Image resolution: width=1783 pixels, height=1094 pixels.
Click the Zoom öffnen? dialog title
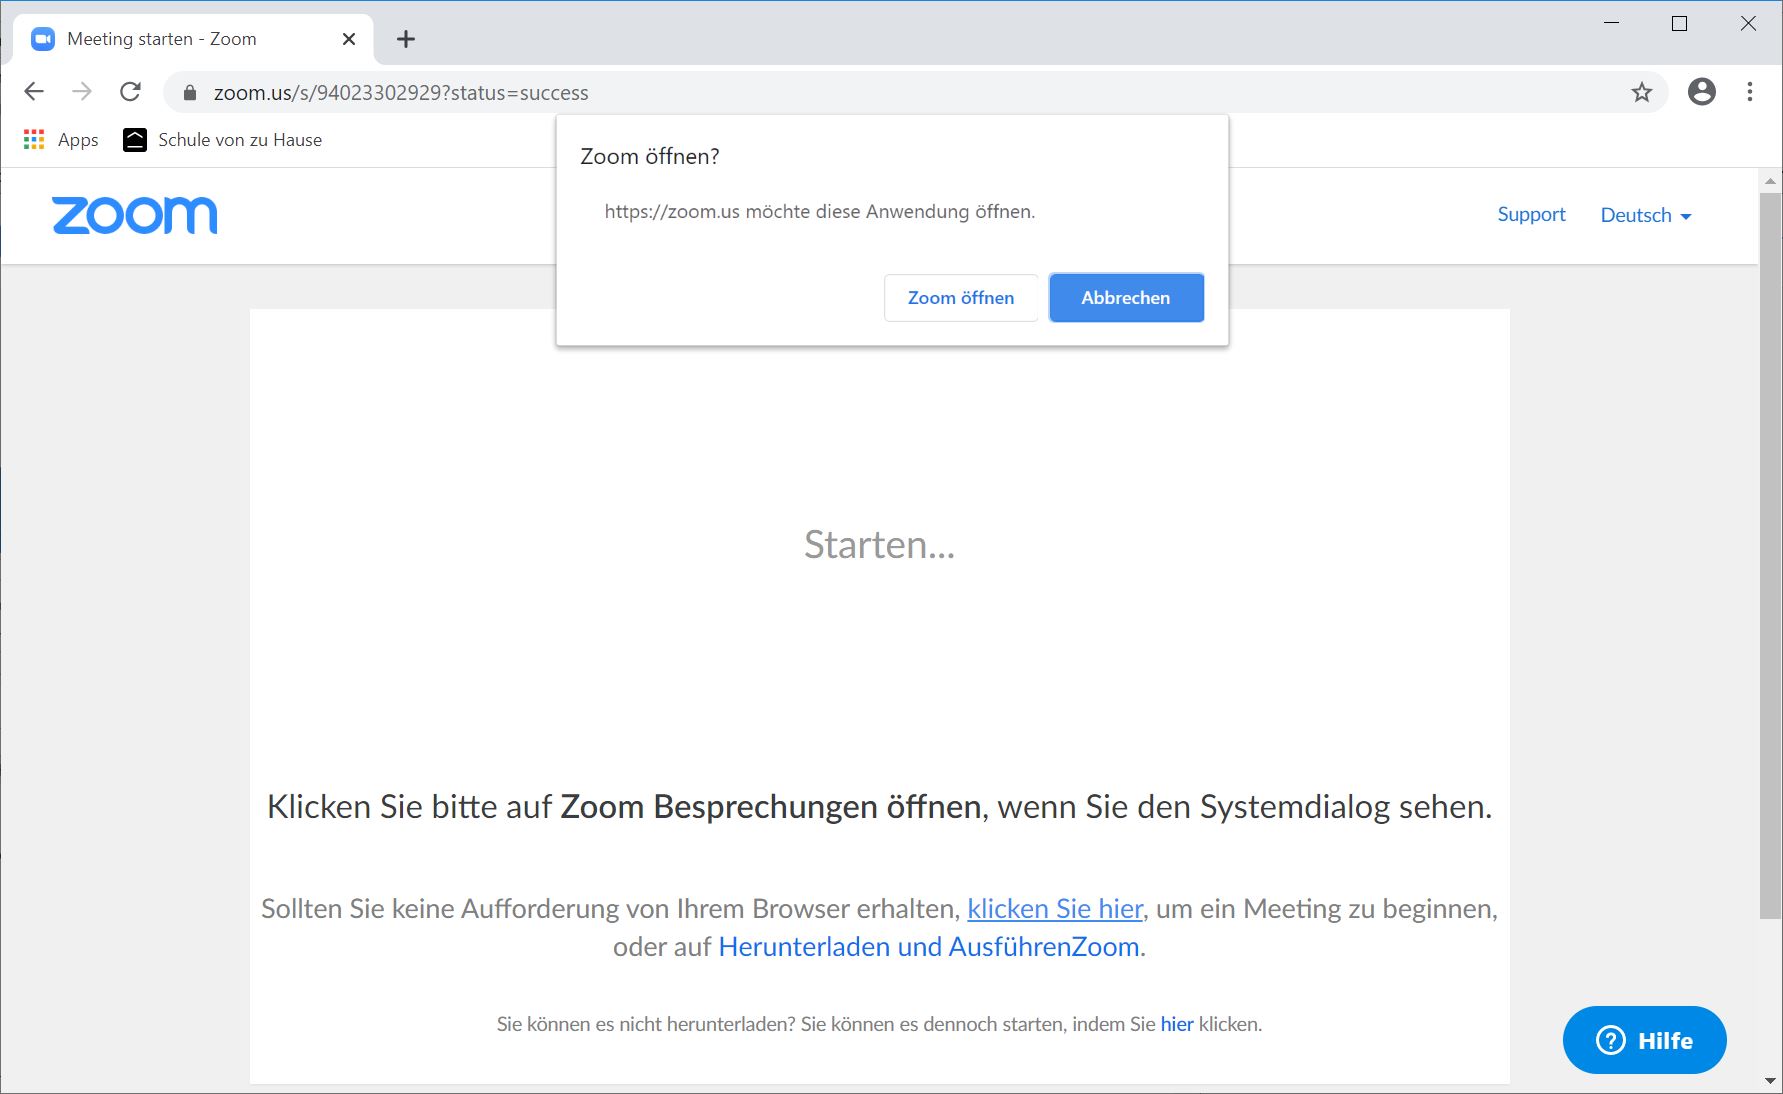(650, 156)
